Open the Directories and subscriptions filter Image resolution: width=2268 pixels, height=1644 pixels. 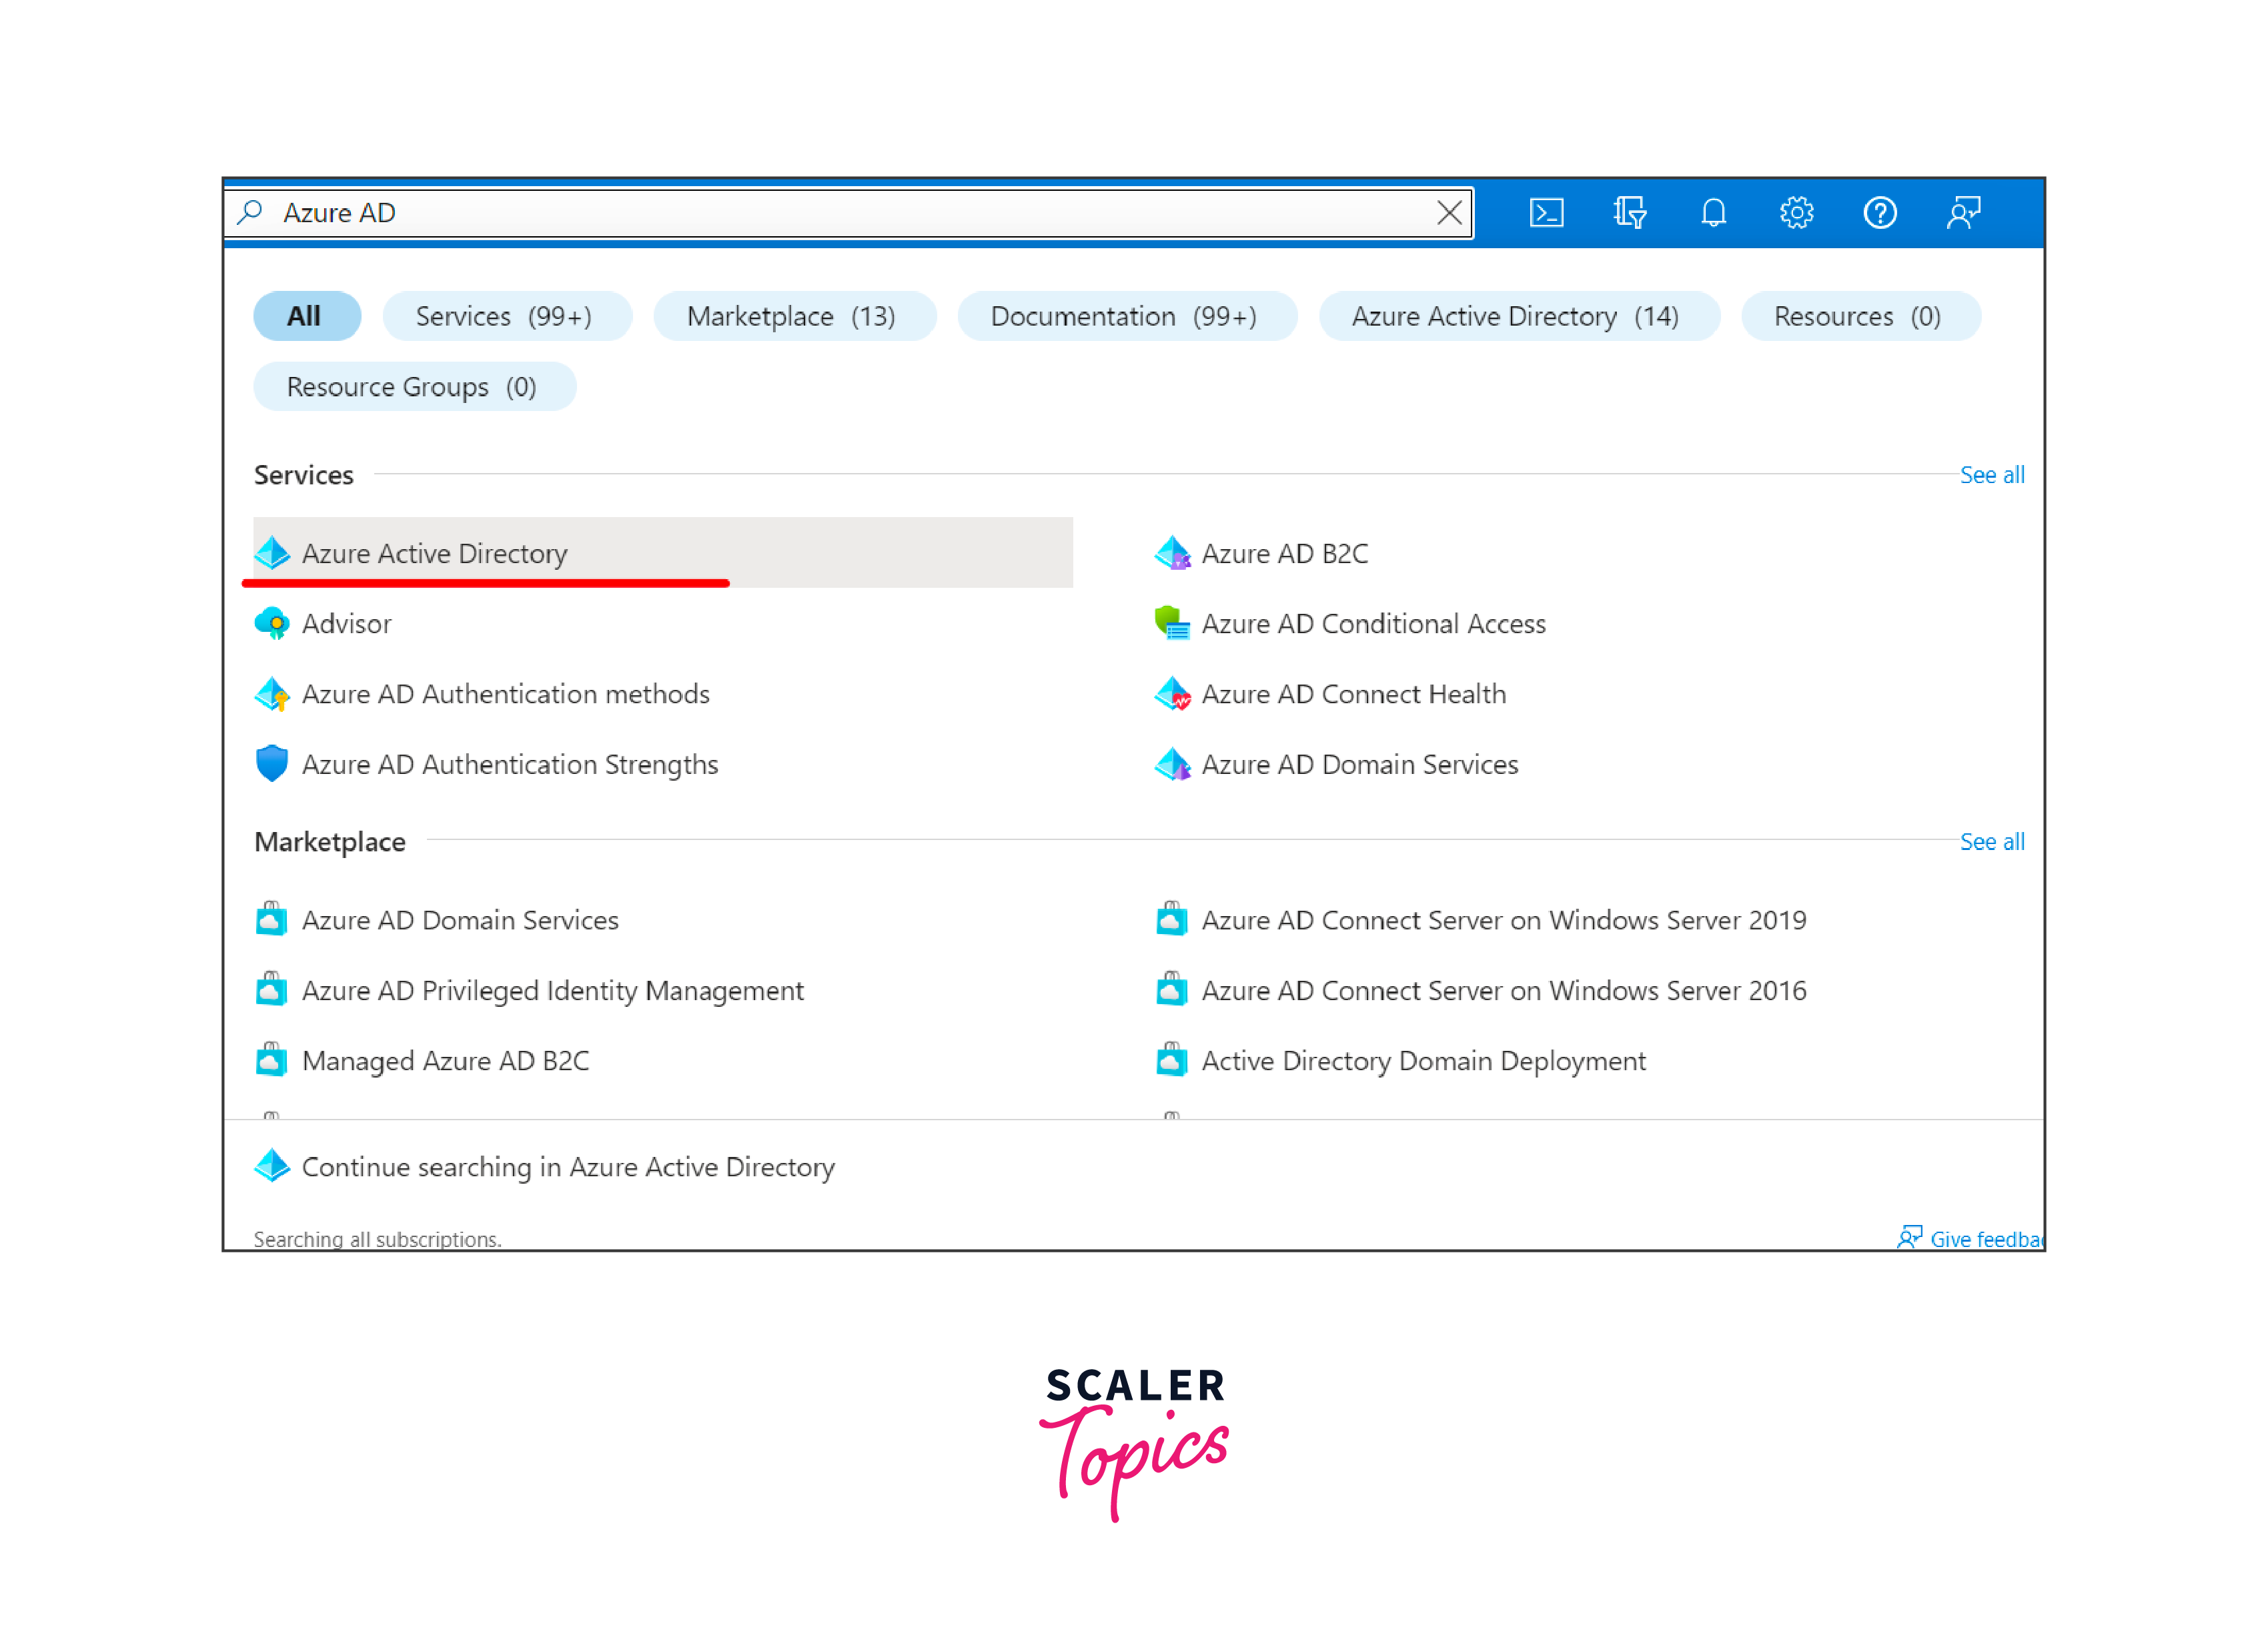tap(1629, 213)
